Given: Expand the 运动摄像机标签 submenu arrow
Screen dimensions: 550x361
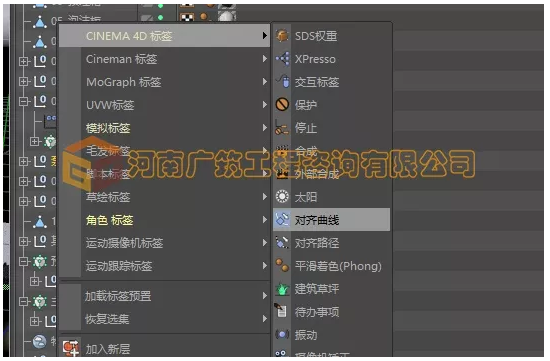Looking at the screenshot, I should click(x=265, y=243).
